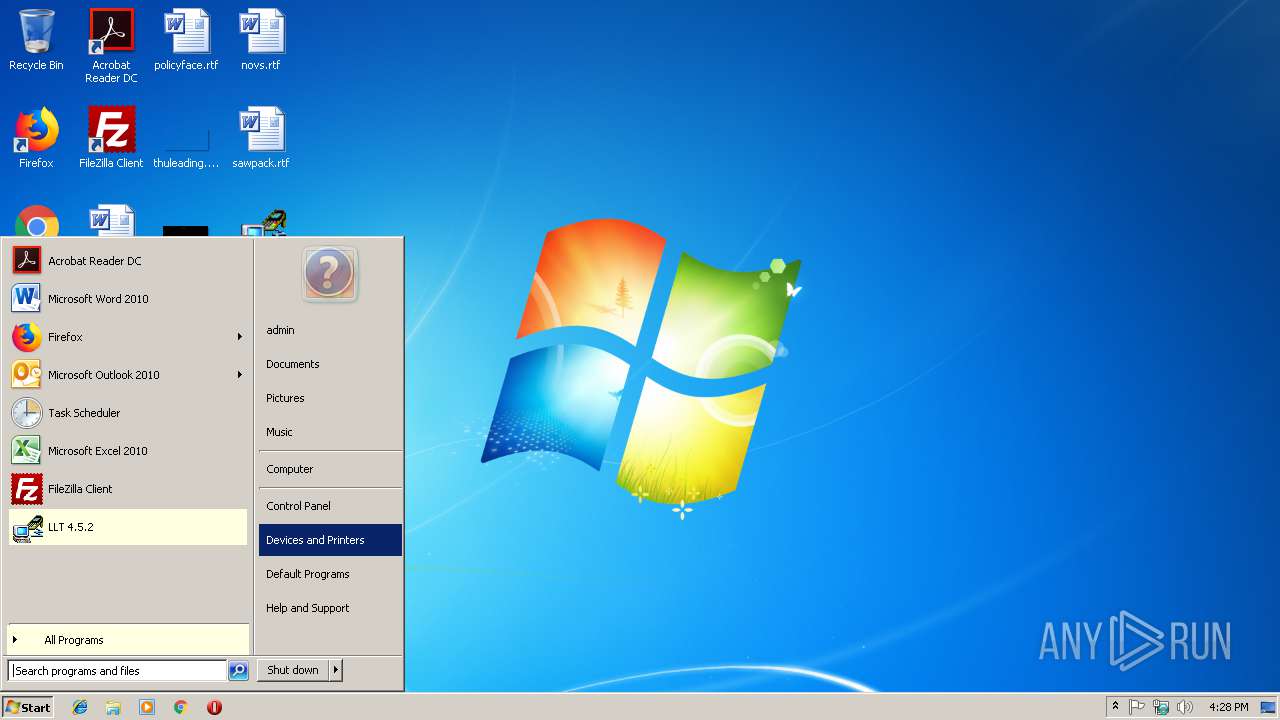Click volume speaker tray icon

click(1185, 707)
